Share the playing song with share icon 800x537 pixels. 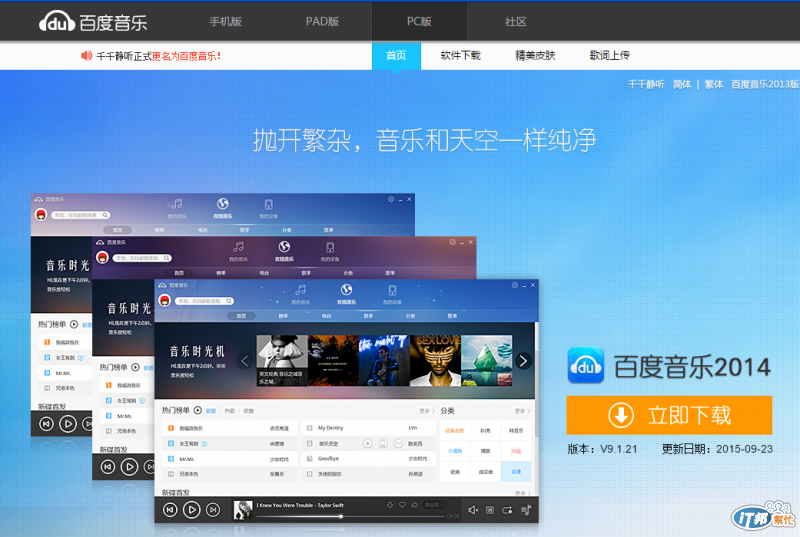414,505
